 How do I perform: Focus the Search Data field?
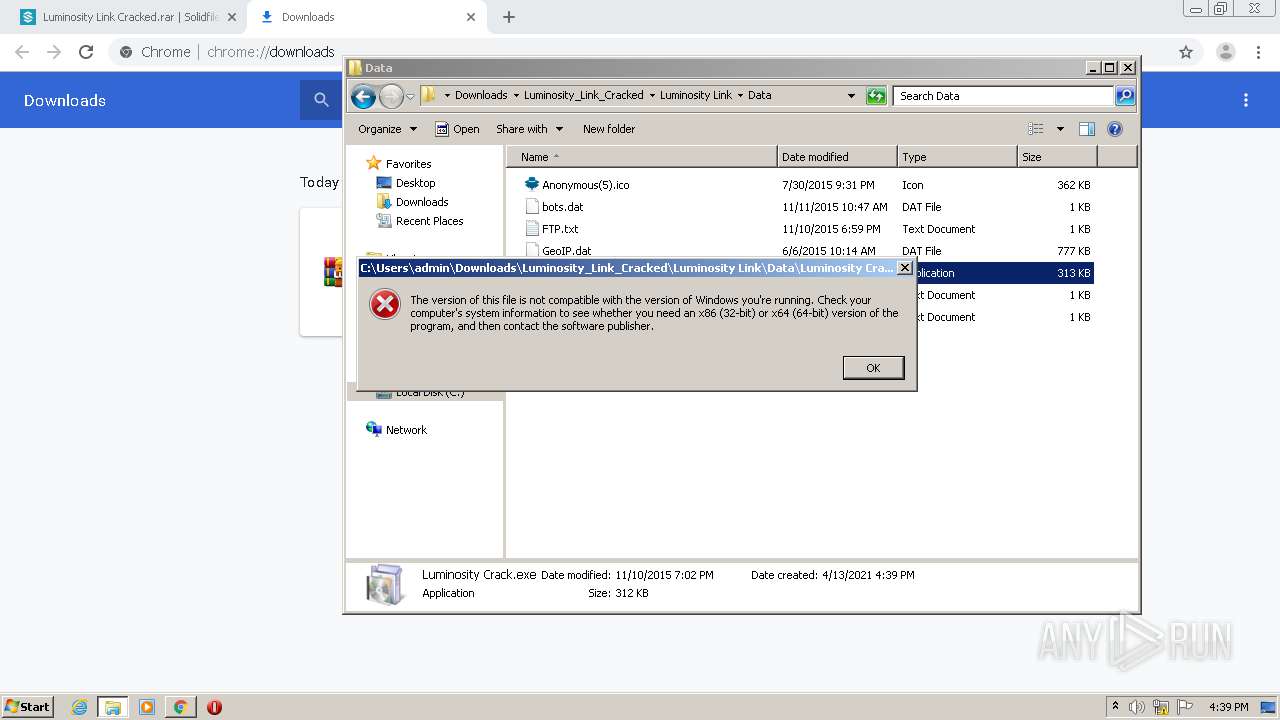(1003, 96)
